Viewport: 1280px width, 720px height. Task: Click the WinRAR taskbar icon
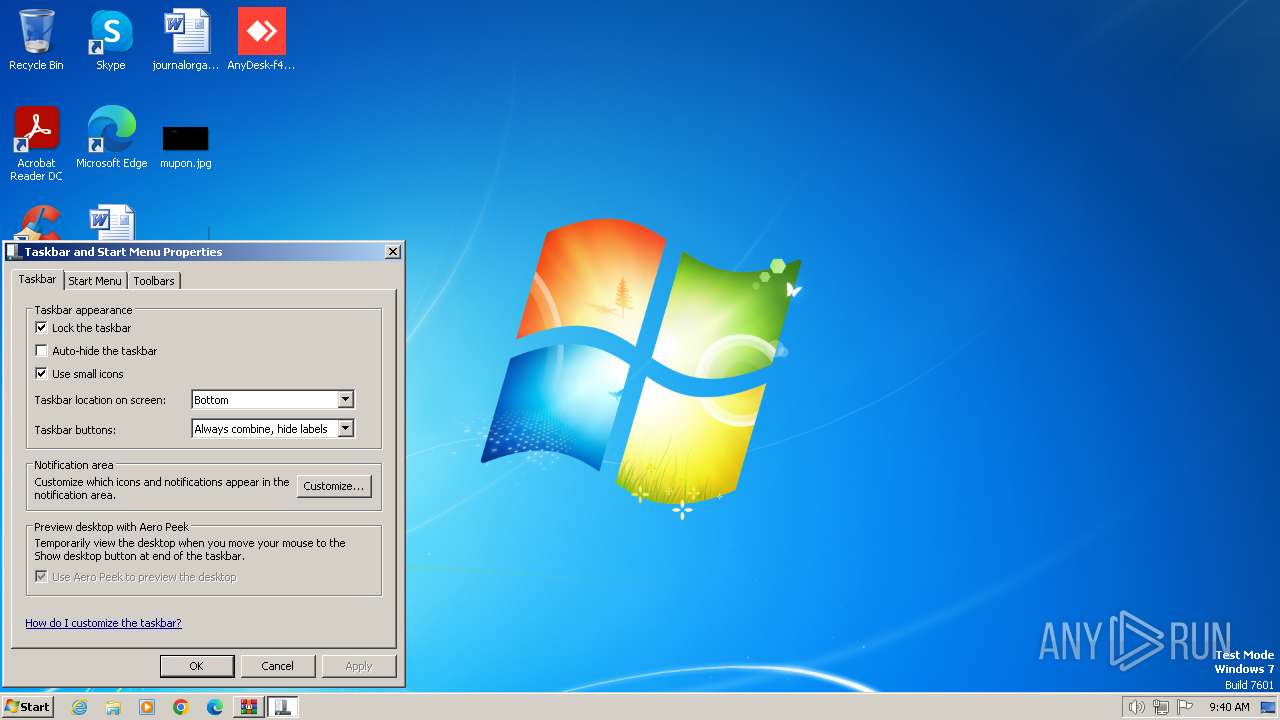click(249, 707)
